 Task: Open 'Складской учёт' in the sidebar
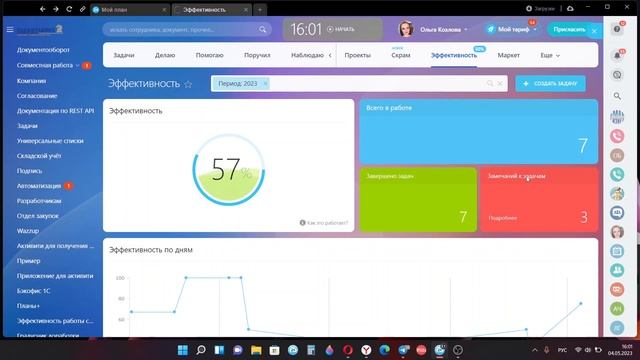tap(39, 156)
